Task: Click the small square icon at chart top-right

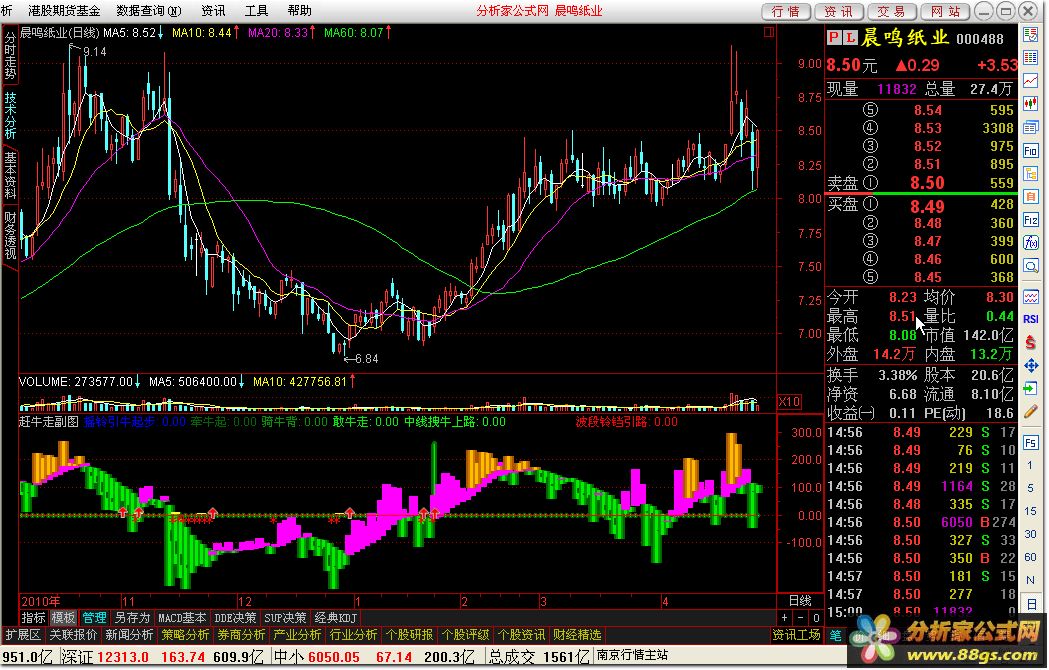Action: [x=769, y=31]
